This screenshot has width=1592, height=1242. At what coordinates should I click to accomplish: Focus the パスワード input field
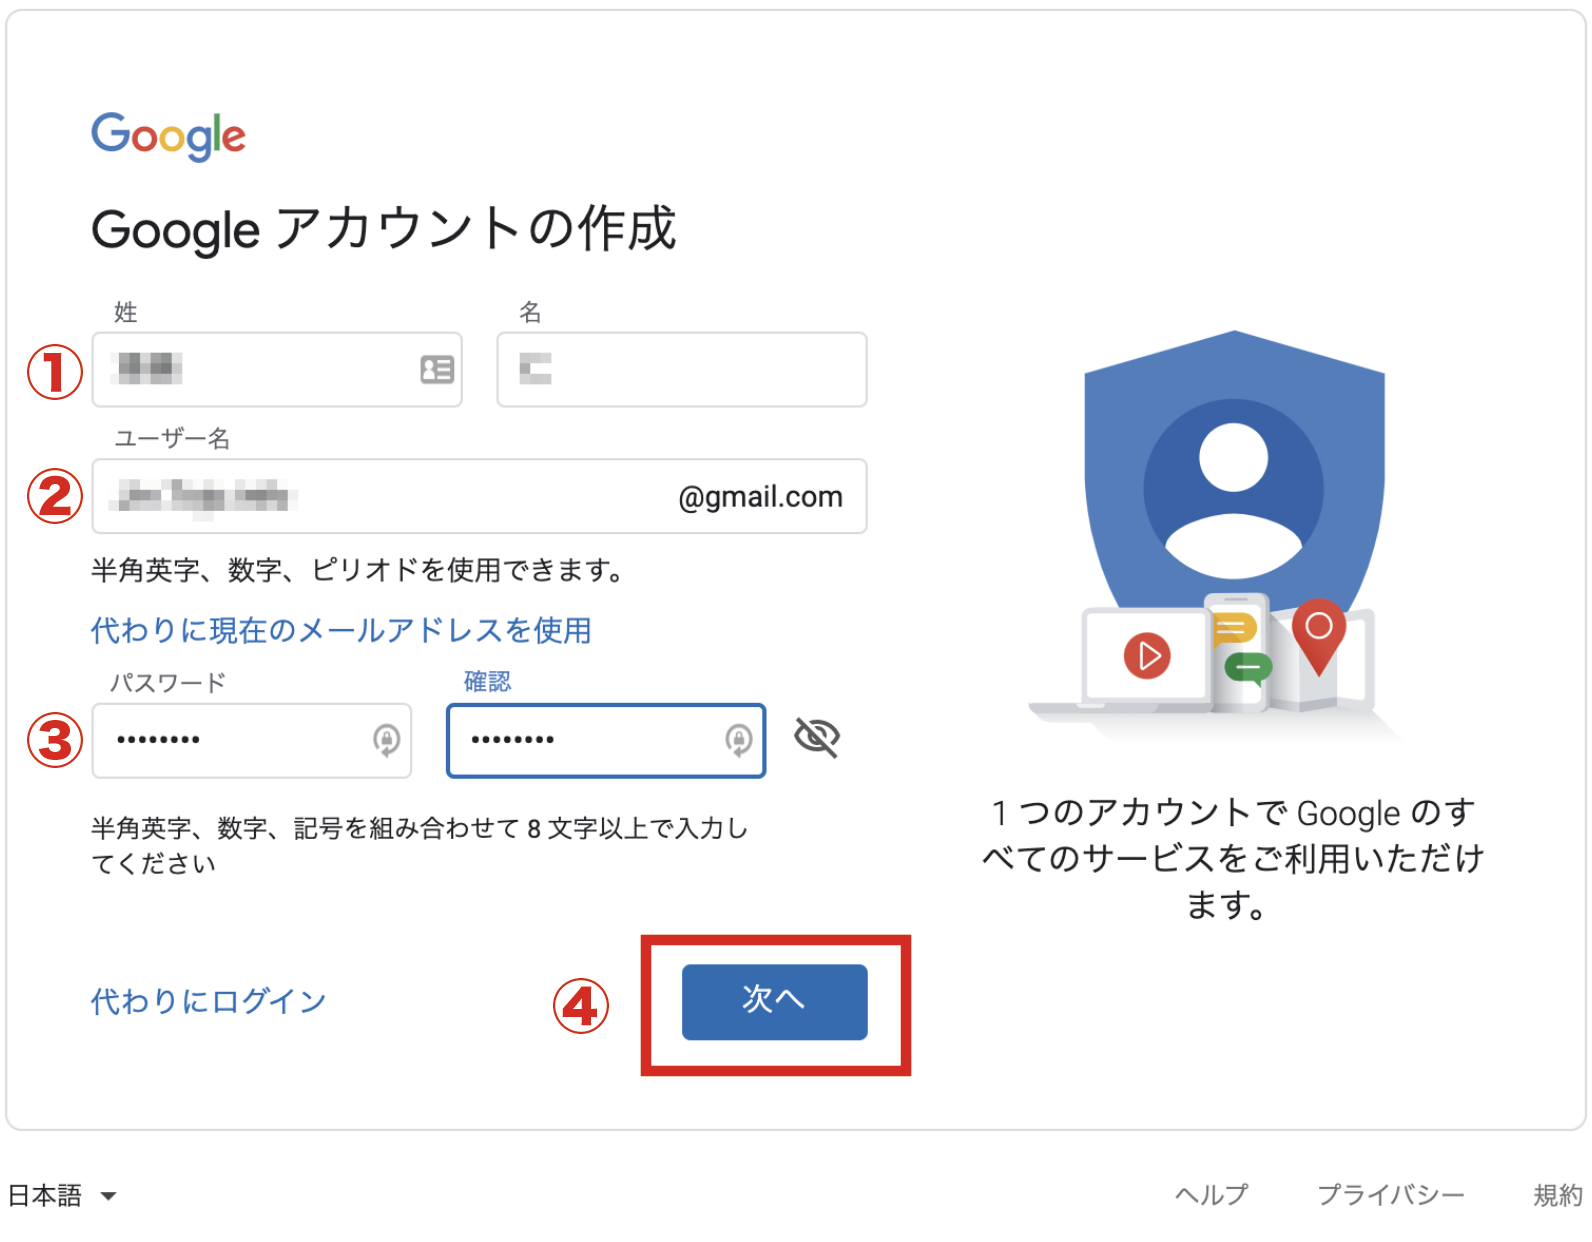(252, 740)
